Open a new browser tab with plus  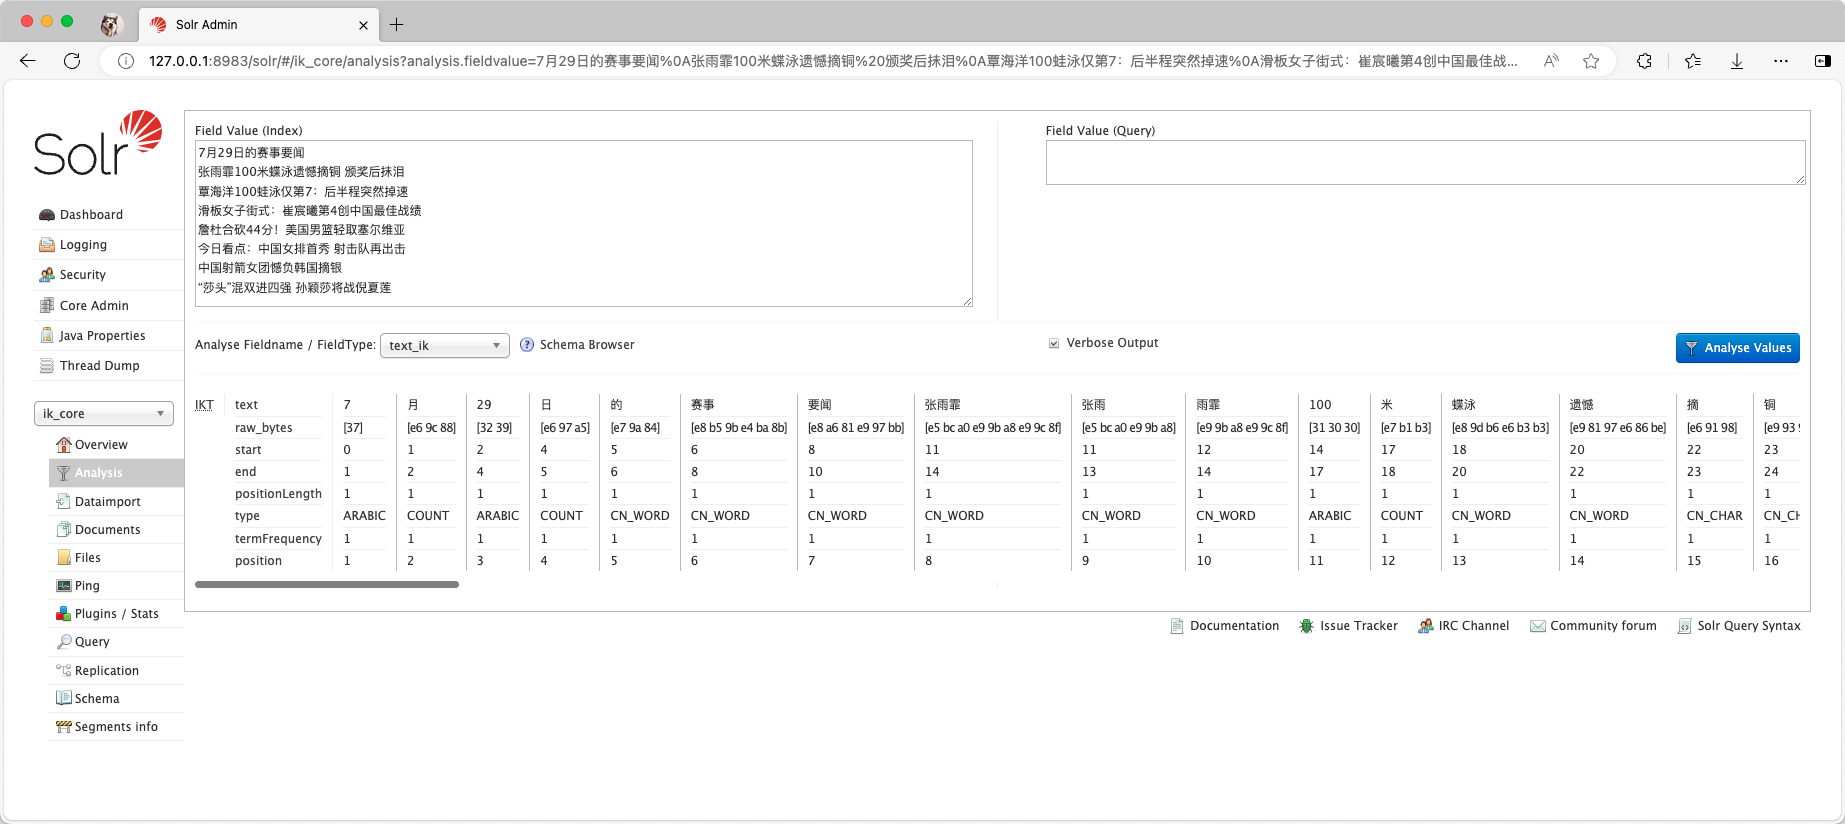[396, 25]
